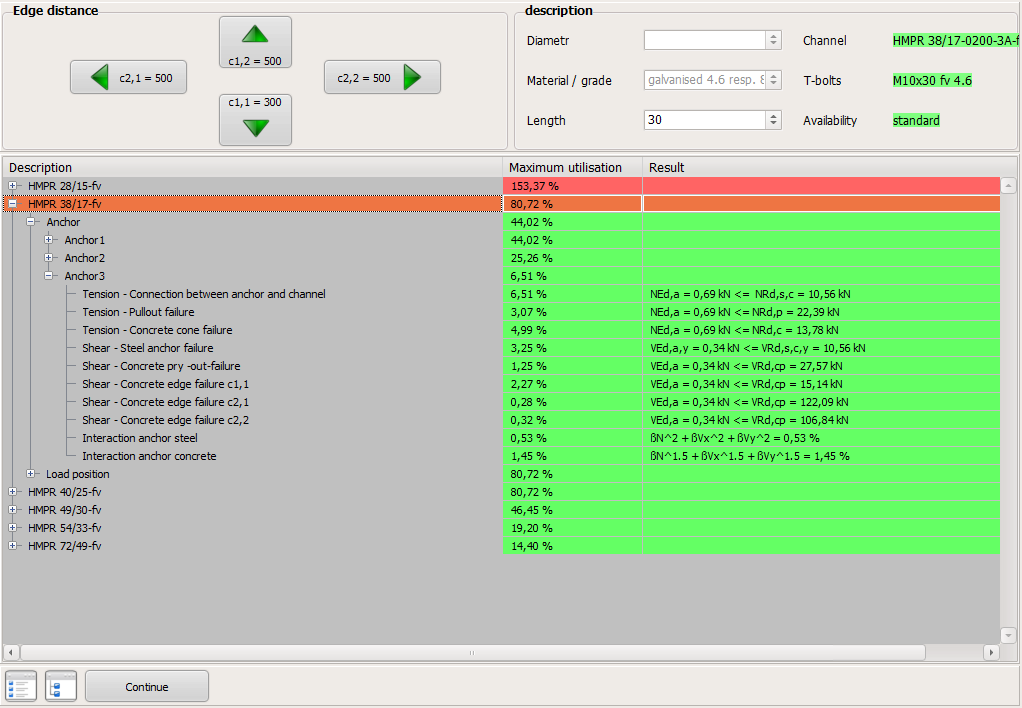Viewport: 1022px width, 708px height.
Task: Select Tension - Concrete cone failure row
Action: pos(501,330)
